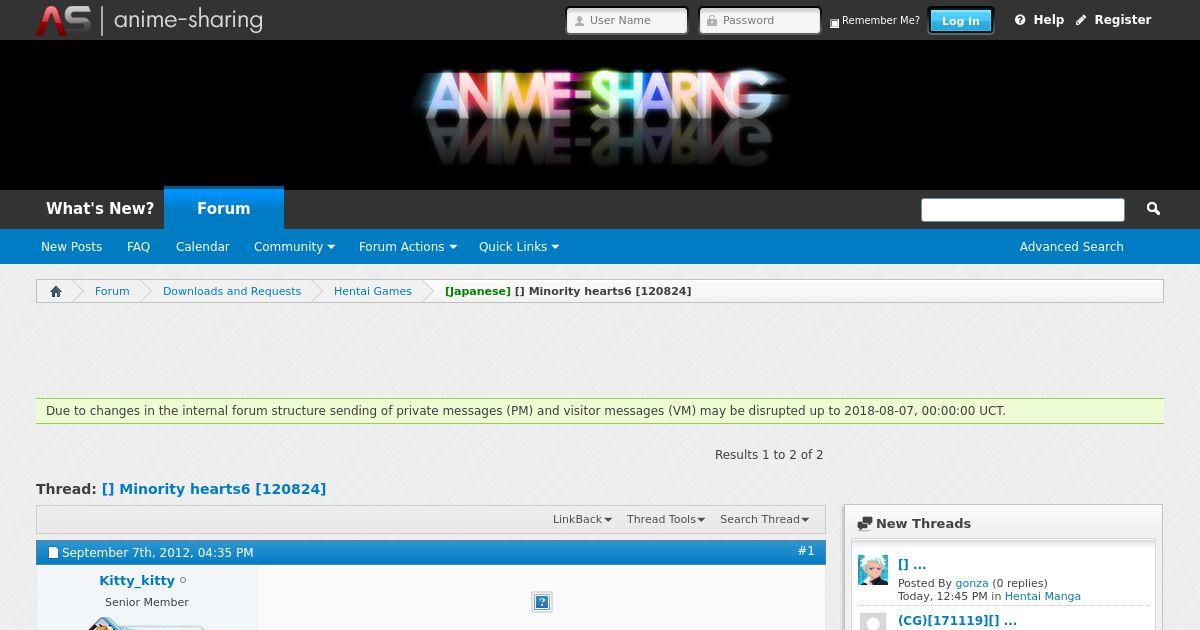This screenshot has width=1200, height=630.
Task: Open the FAQ menu item
Action: coord(138,247)
